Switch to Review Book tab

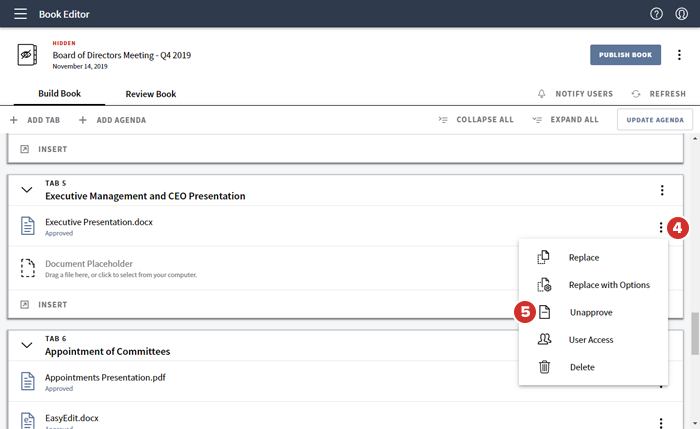point(150,94)
